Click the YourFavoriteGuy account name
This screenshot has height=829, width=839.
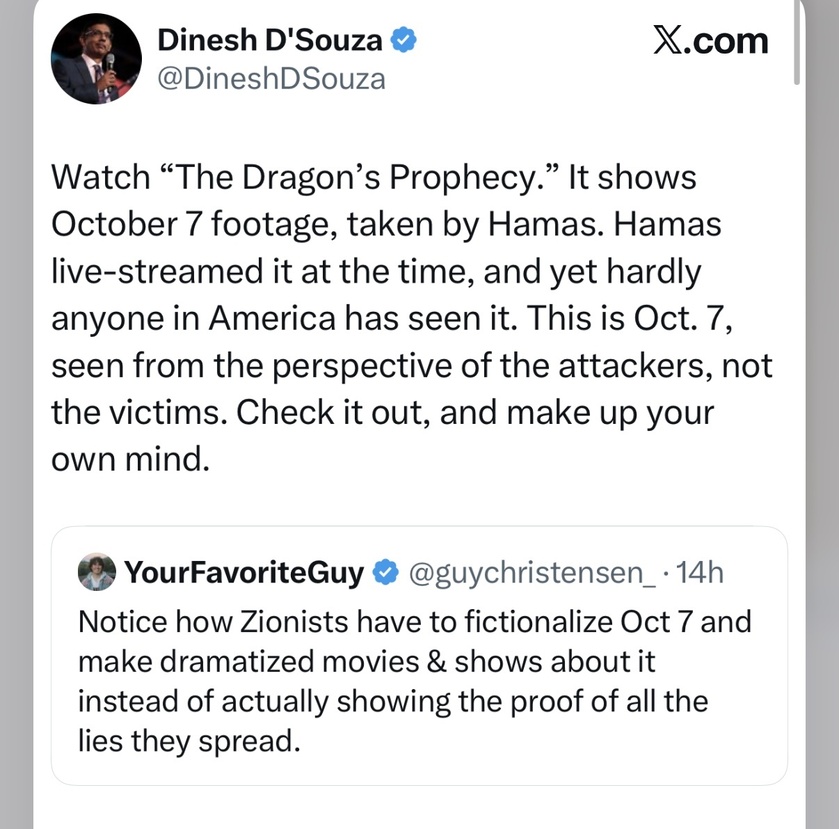[244, 573]
